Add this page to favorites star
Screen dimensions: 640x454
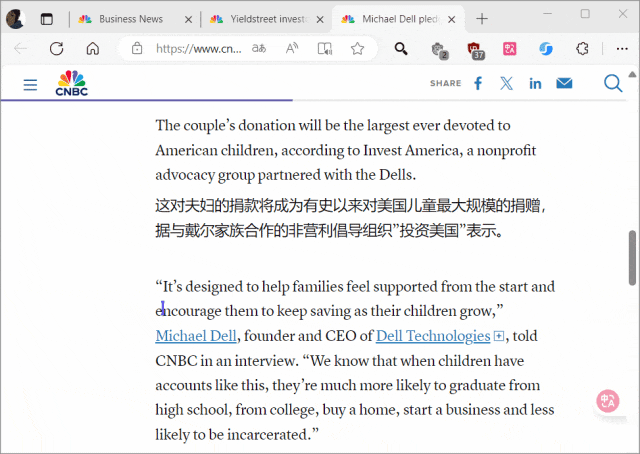point(357,49)
